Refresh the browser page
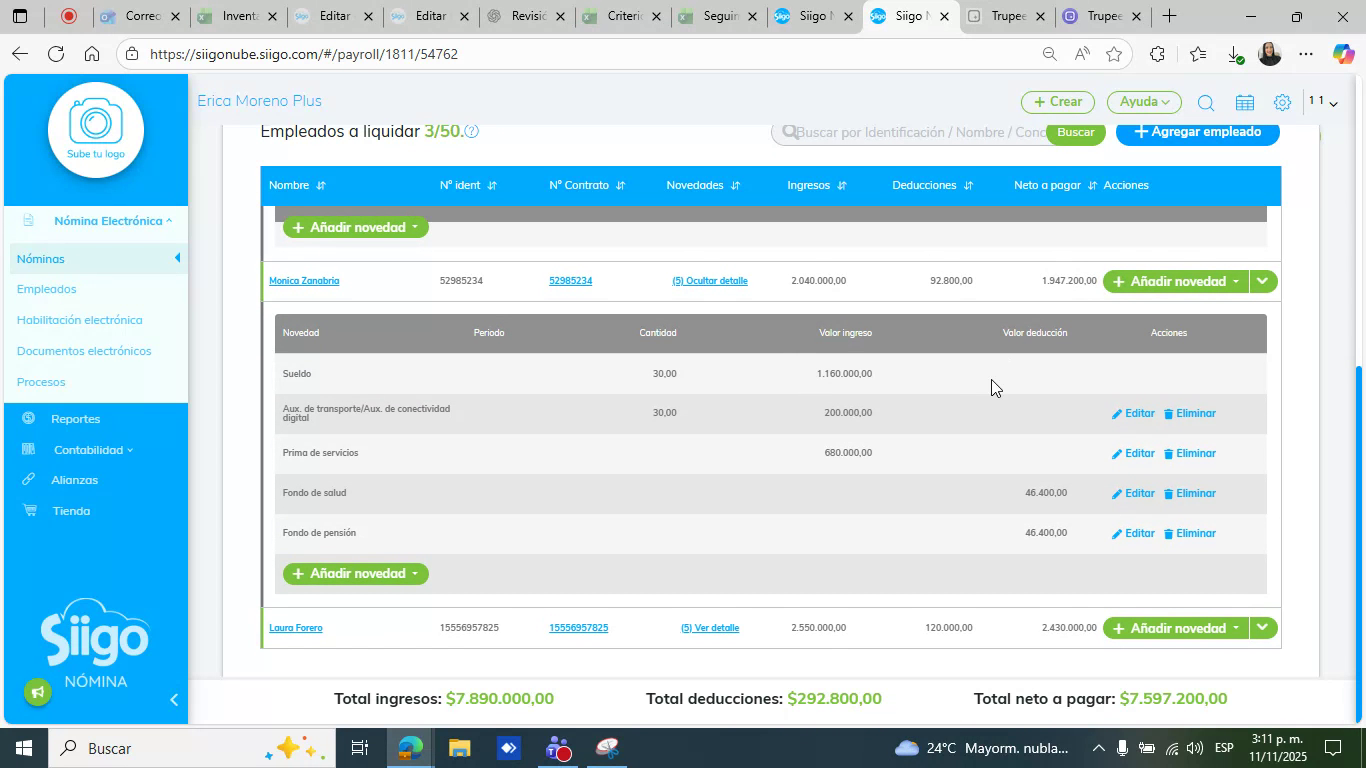Image resolution: width=1366 pixels, height=768 pixels. (x=56, y=54)
